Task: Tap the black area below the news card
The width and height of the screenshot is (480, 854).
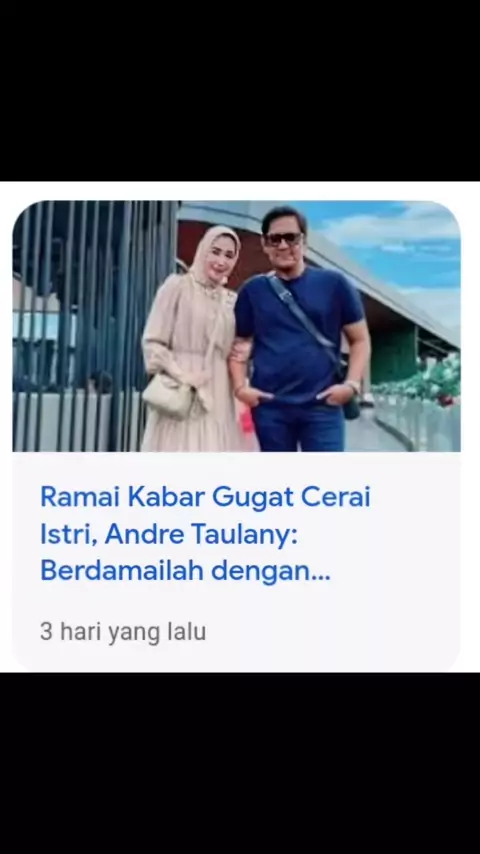Action: [x=240, y=762]
